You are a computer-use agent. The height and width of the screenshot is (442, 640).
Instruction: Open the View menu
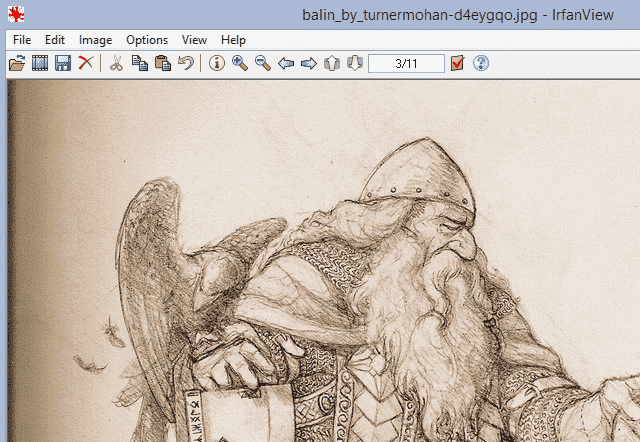[x=194, y=40]
